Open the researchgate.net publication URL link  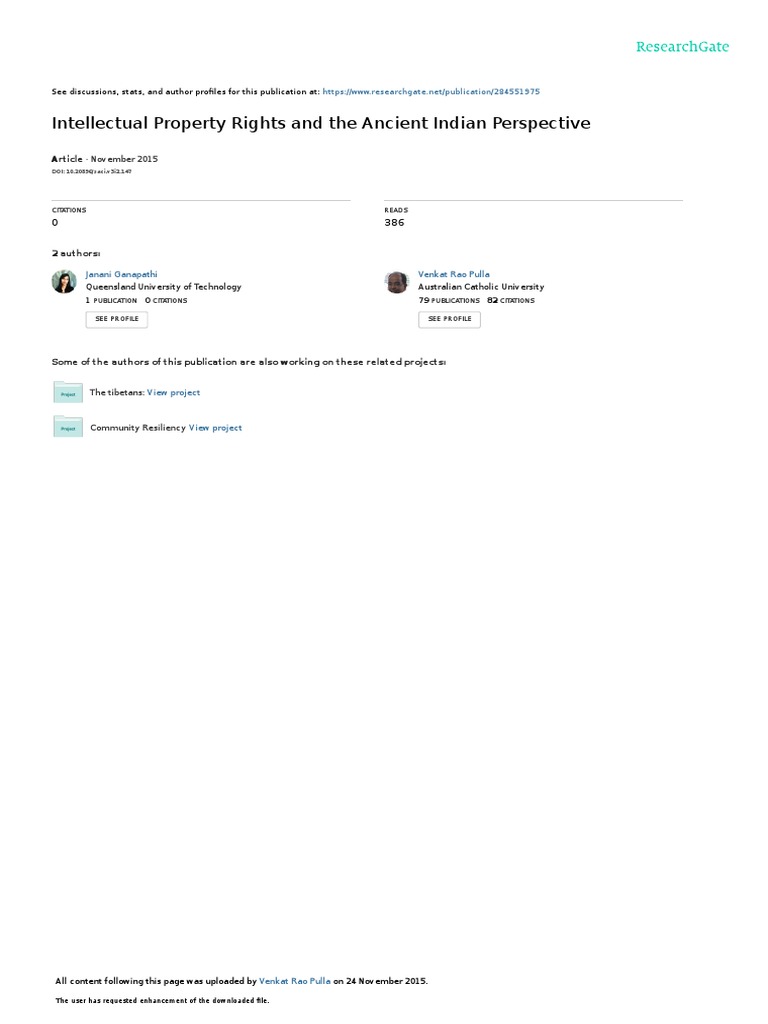431,91
